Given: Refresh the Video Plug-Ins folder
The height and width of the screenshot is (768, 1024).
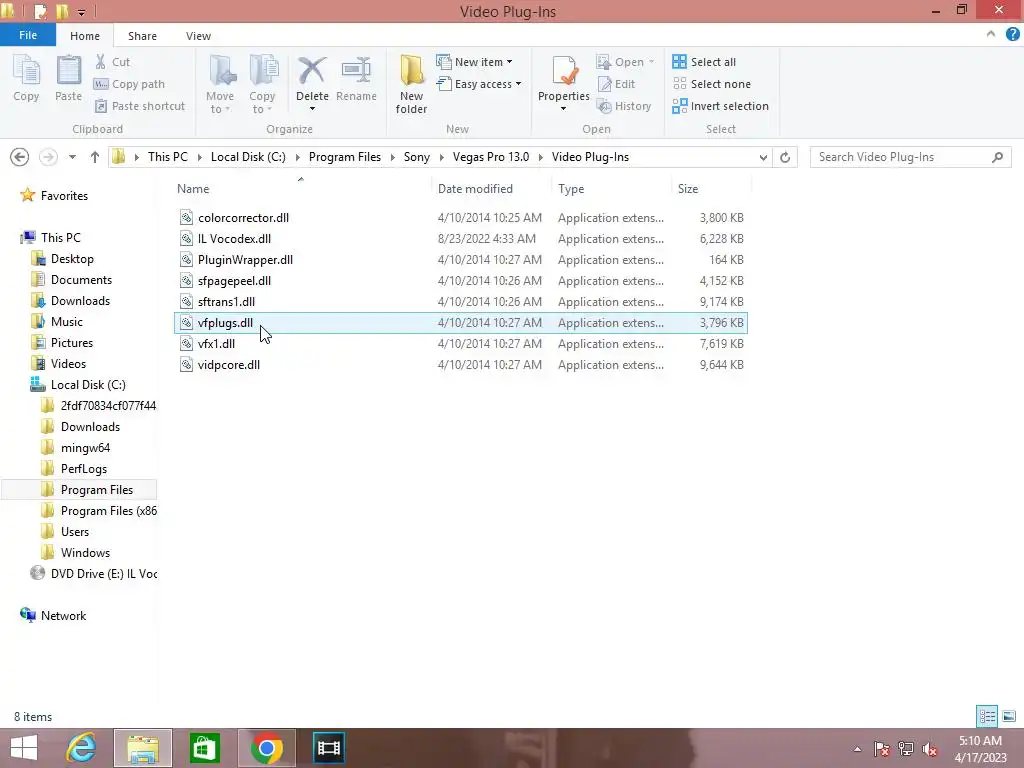Looking at the screenshot, I should pos(785,157).
